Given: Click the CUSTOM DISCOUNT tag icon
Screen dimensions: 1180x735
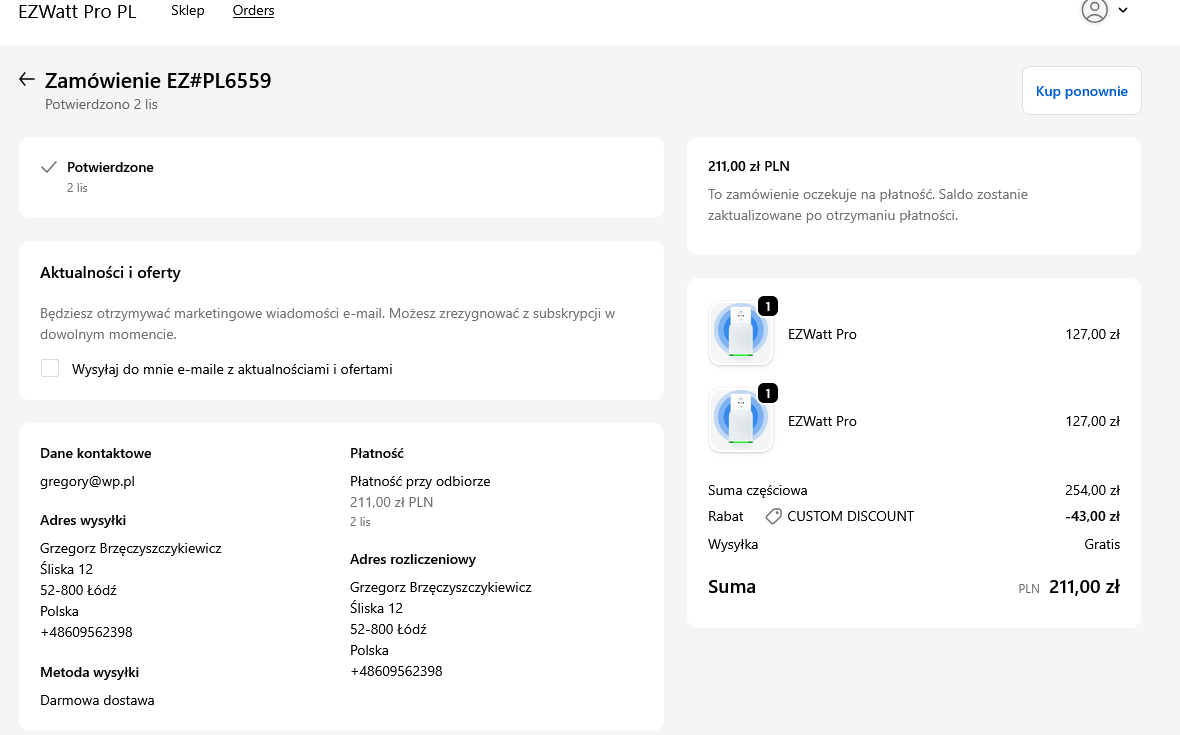Looking at the screenshot, I should 774,517.
